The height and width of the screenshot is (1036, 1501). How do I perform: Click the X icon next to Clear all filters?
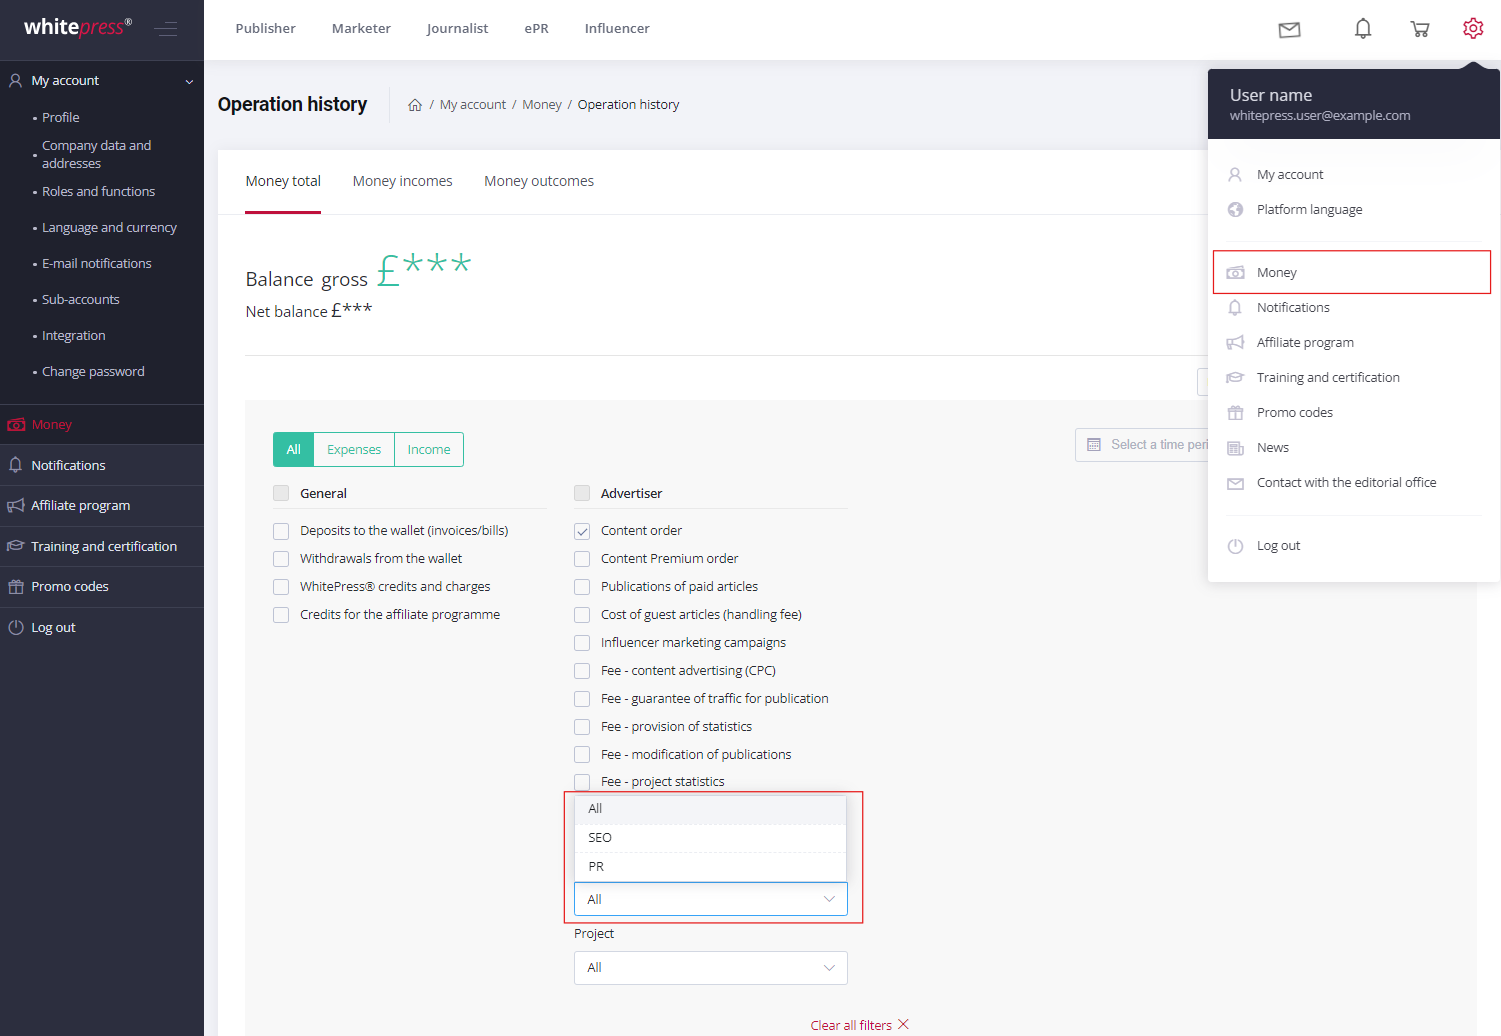(x=904, y=1024)
